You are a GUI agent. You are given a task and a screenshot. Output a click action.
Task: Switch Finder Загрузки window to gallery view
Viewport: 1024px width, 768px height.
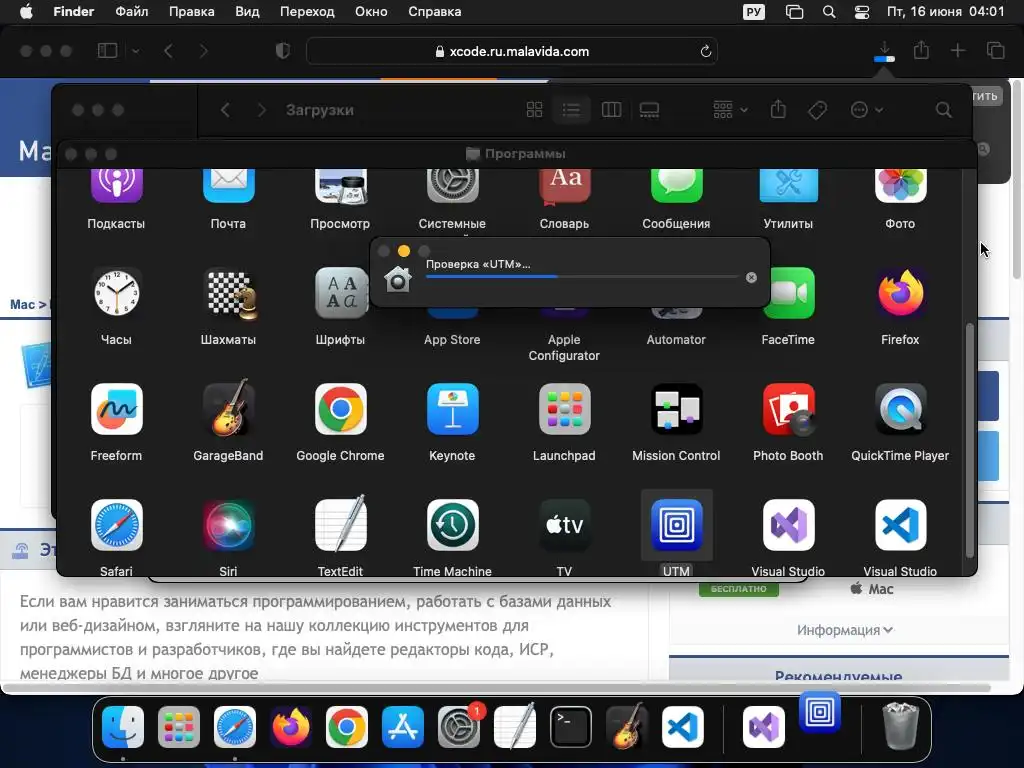pos(648,110)
